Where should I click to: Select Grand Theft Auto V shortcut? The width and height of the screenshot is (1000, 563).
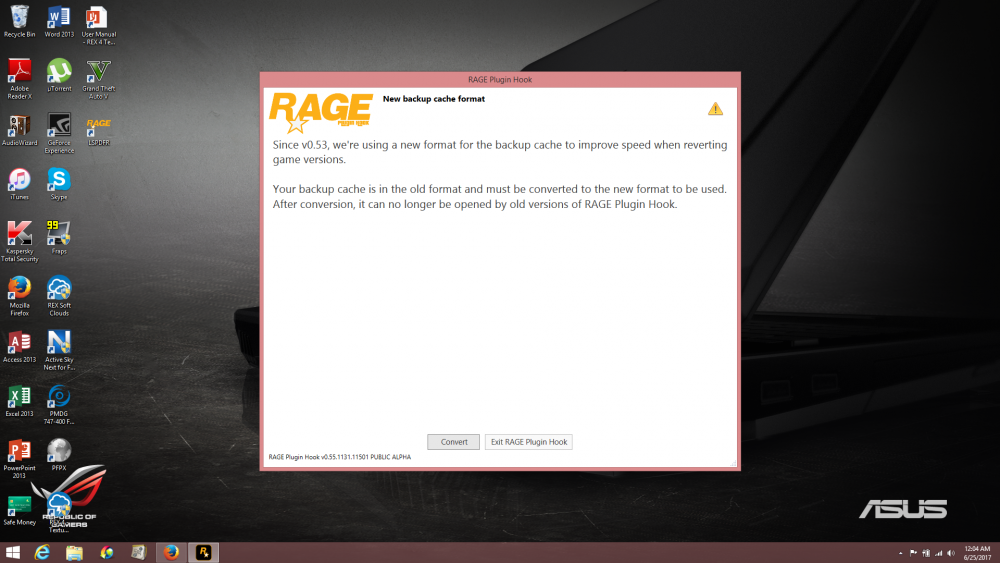(98, 79)
